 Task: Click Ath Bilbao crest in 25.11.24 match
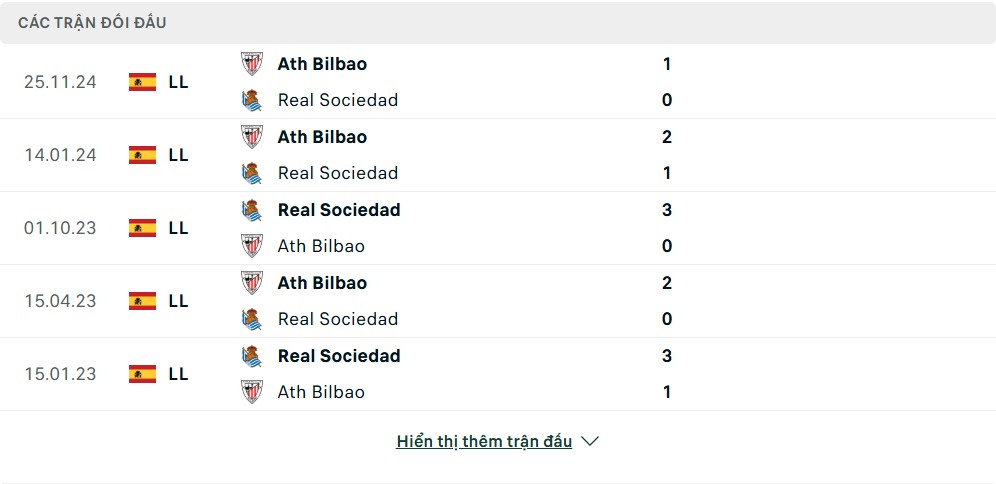point(252,64)
